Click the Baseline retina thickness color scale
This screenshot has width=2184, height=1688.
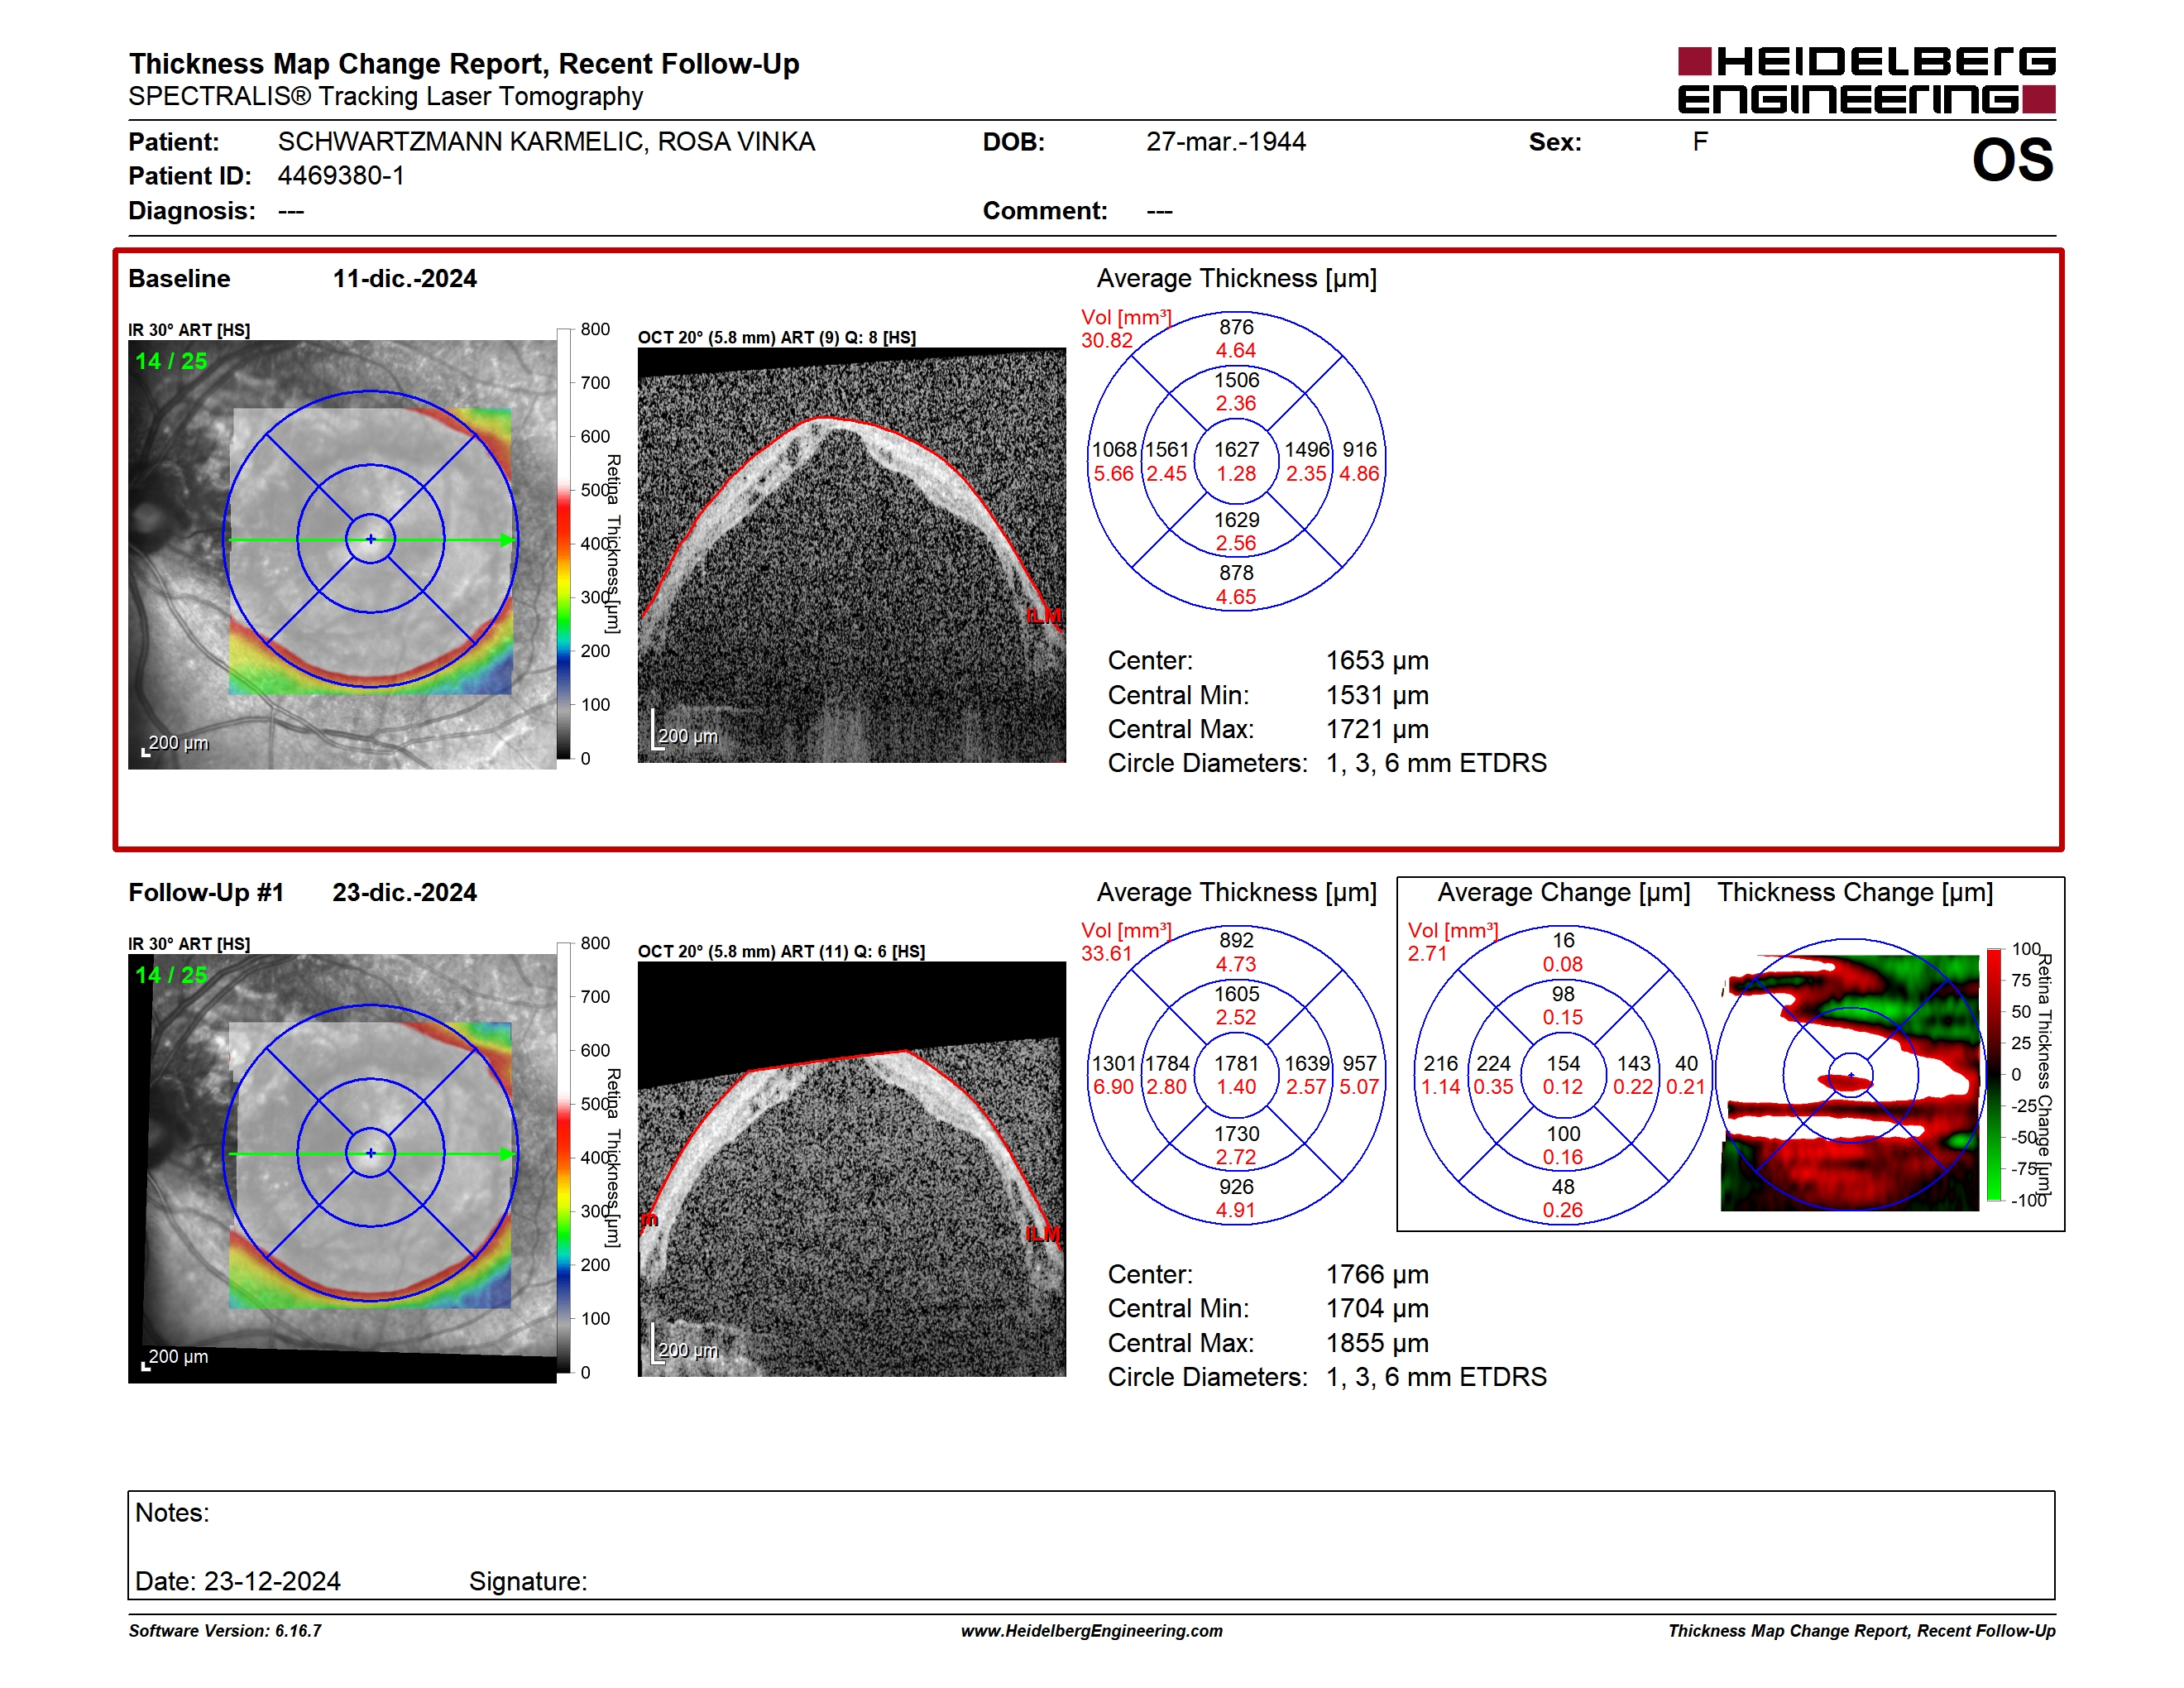[564, 544]
